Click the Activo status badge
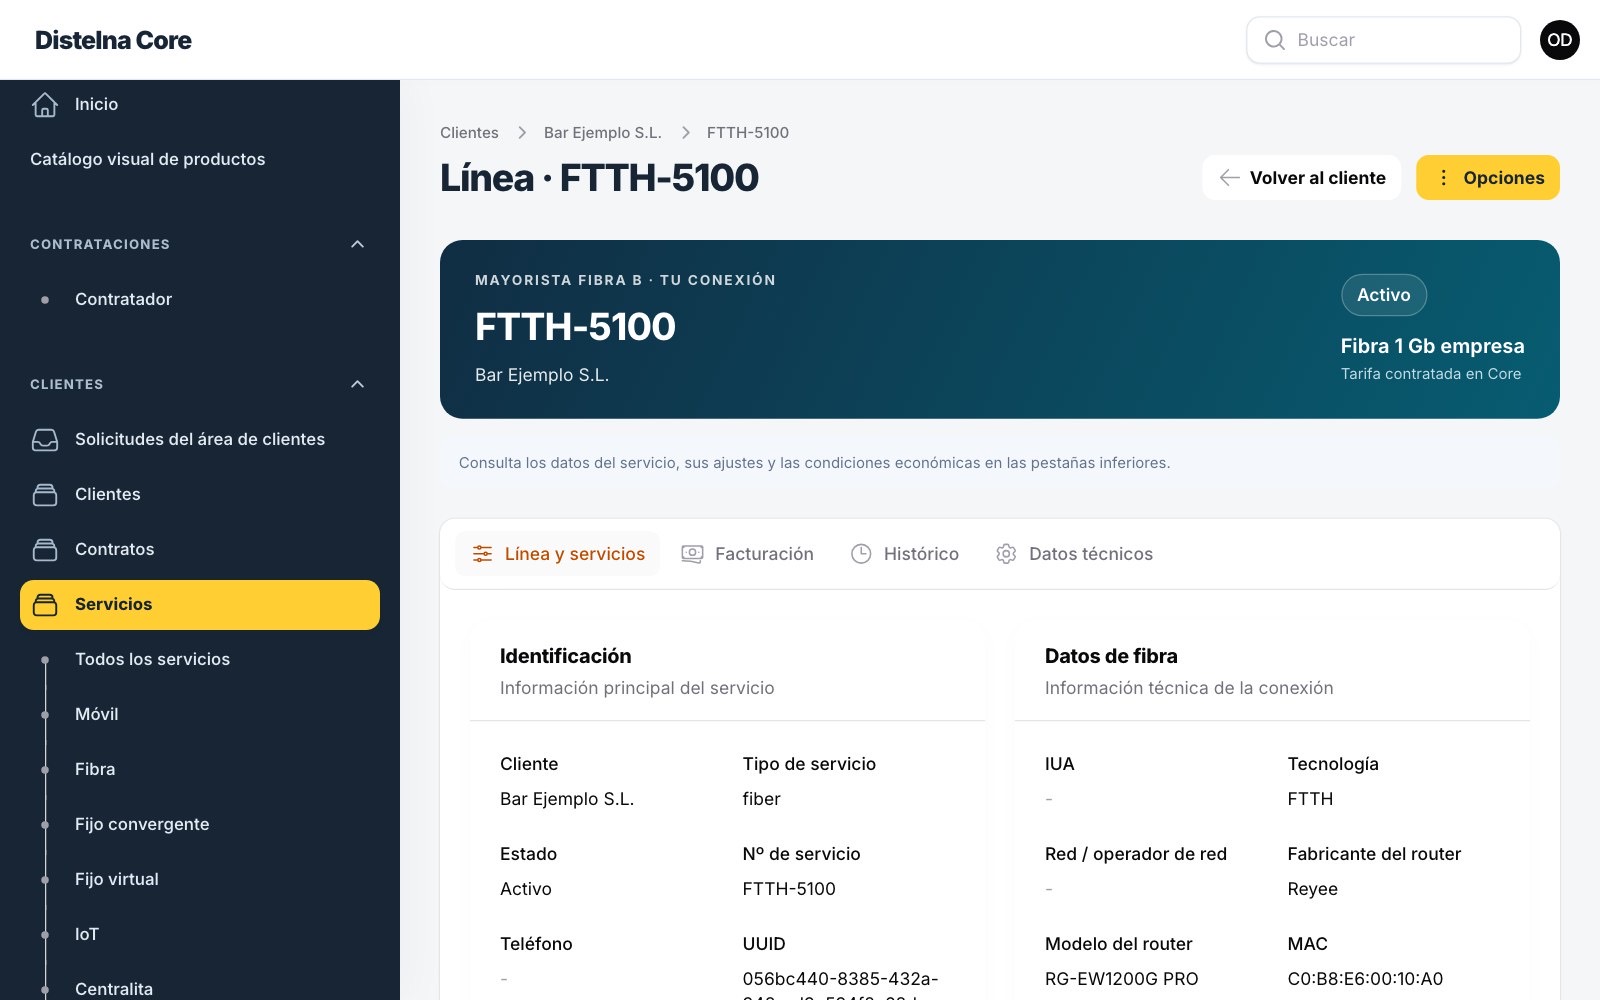 (x=1384, y=295)
